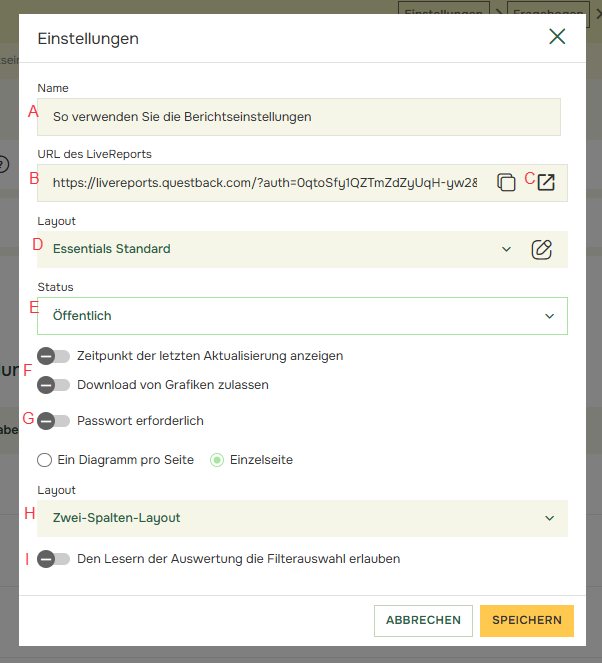The image size is (602, 663).
Task: Turn on Passwort erforderlich switch
Action: click(54, 421)
